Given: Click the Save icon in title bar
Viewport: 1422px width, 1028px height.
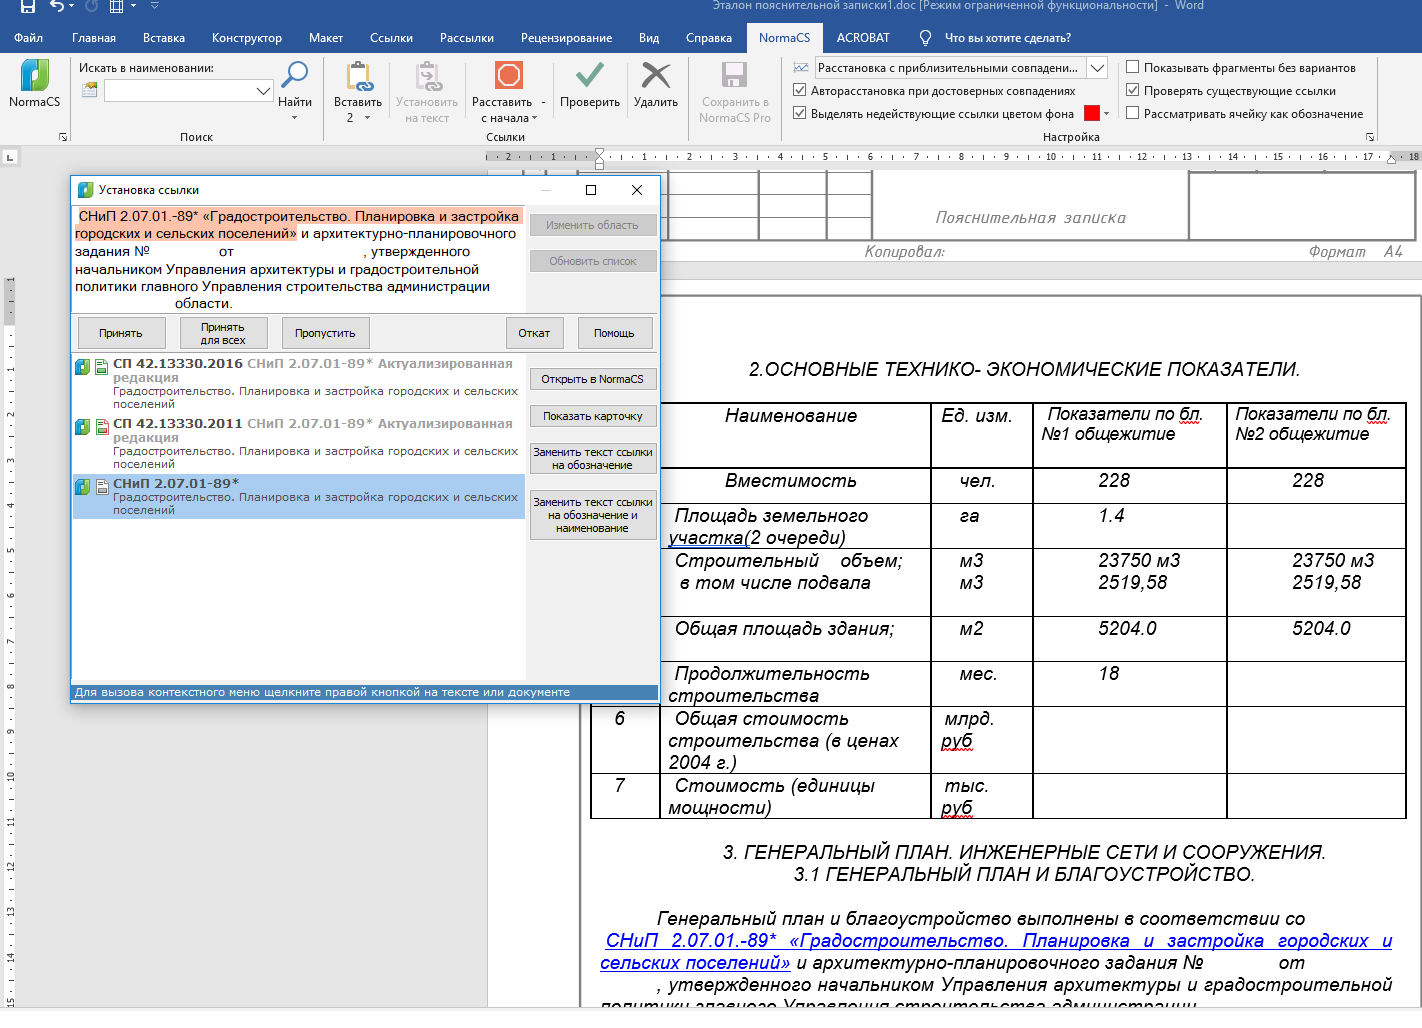Looking at the screenshot, I should coord(27,7).
